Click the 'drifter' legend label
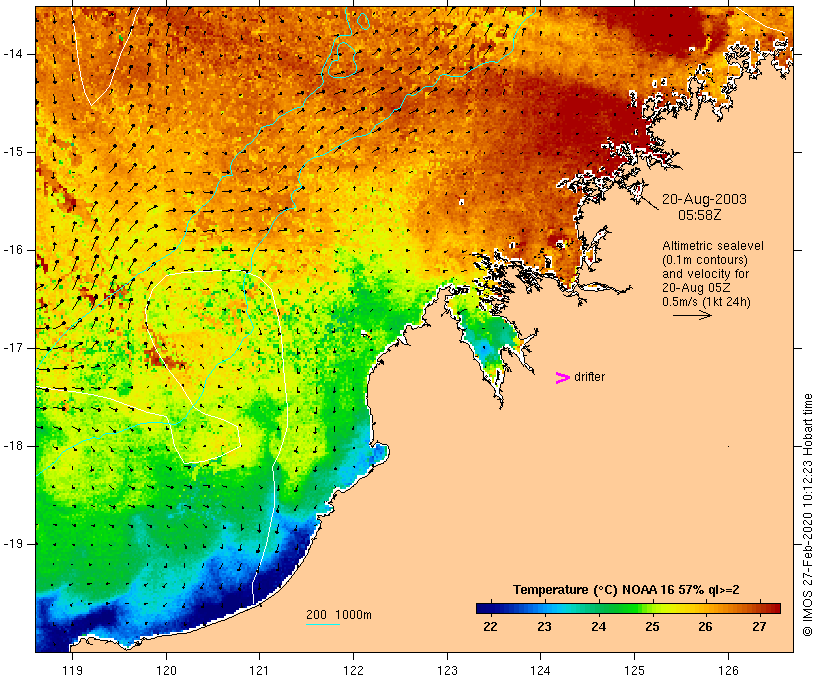820x680 pixels. click(x=589, y=377)
